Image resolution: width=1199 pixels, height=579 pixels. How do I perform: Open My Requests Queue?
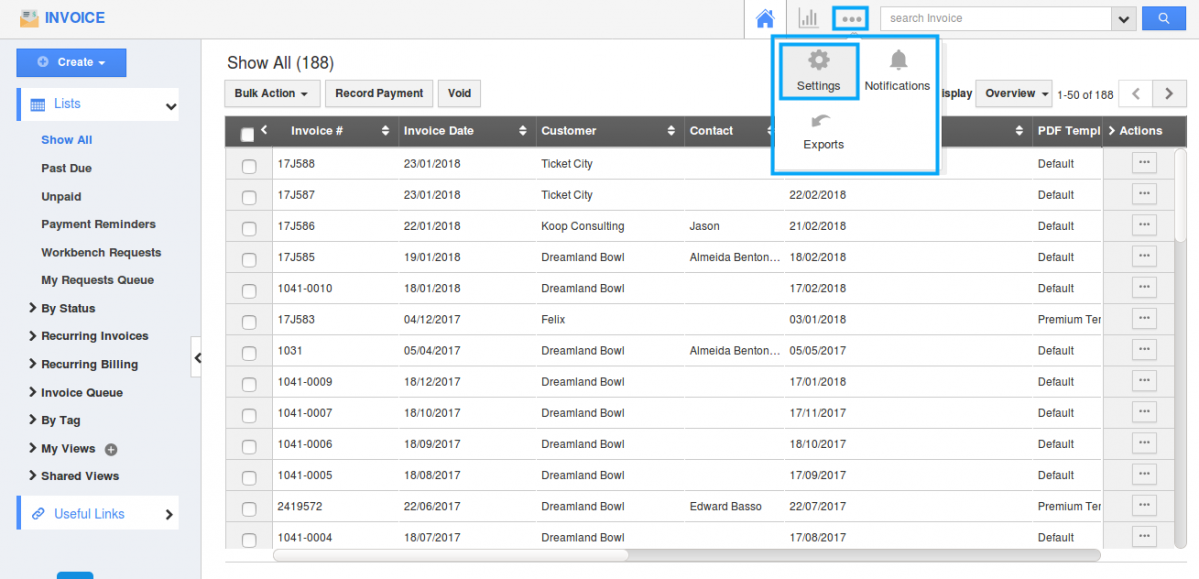(x=97, y=280)
